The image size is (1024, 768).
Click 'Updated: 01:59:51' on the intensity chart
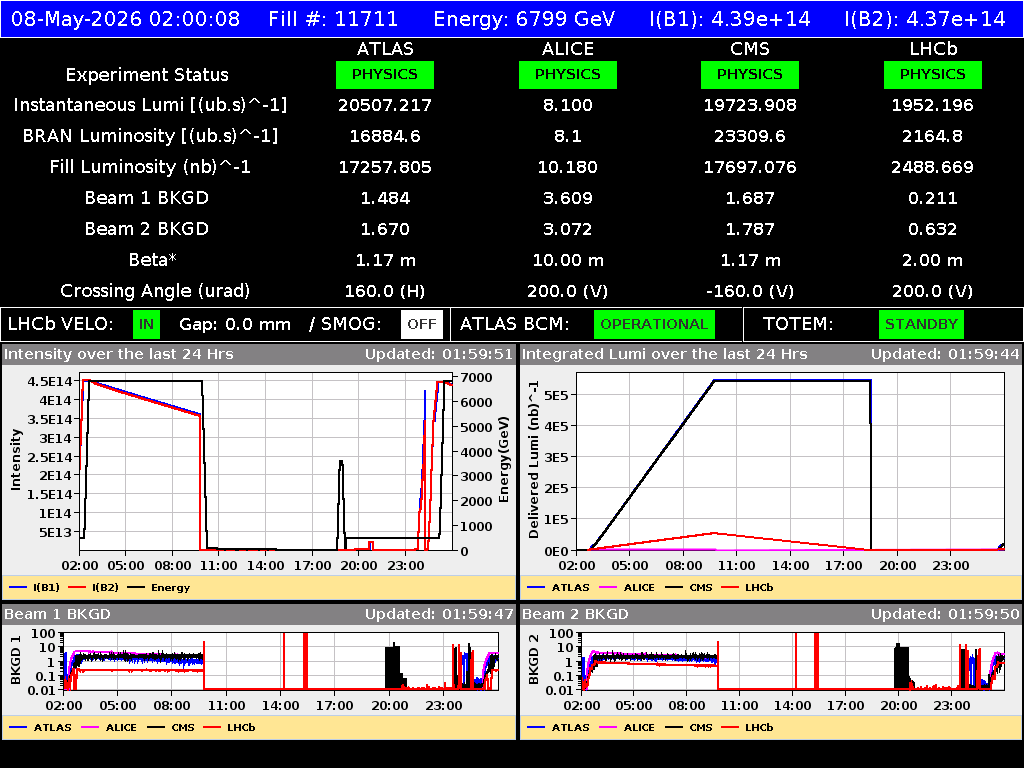click(x=439, y=354)
